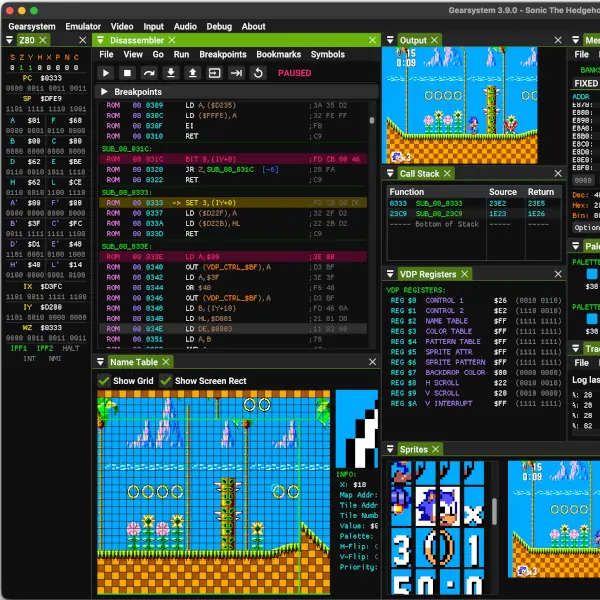Screen dimensions: 600x600
Task: Resume execution with the play button
Action: click(x=106, y=73)
